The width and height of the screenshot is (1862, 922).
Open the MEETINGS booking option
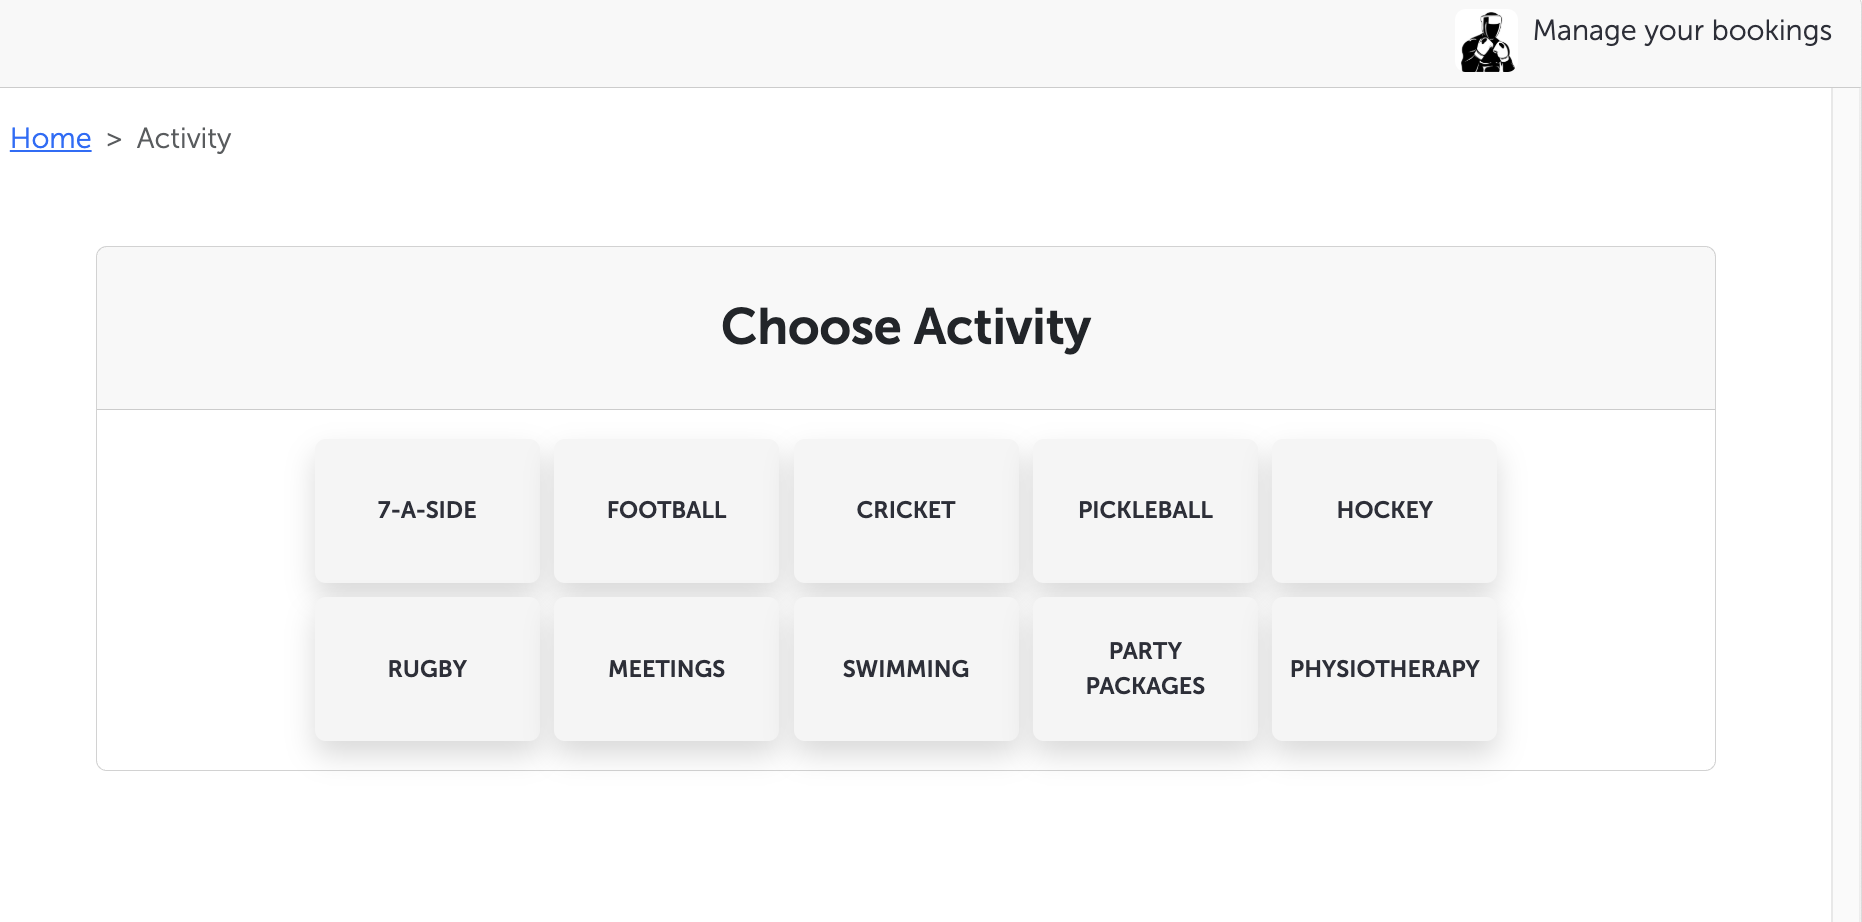666,669
